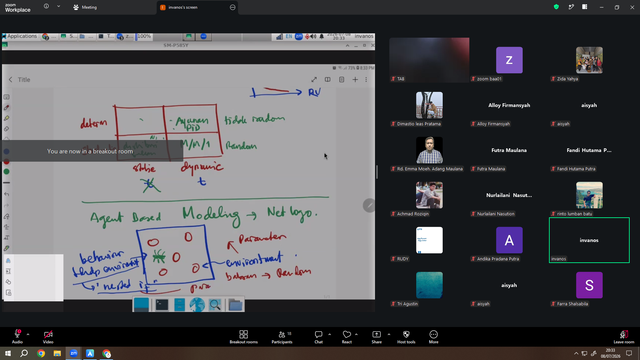Viewport: 640px width, 360px height.
Task: Expand the arrow next to React
Action: 356,334
